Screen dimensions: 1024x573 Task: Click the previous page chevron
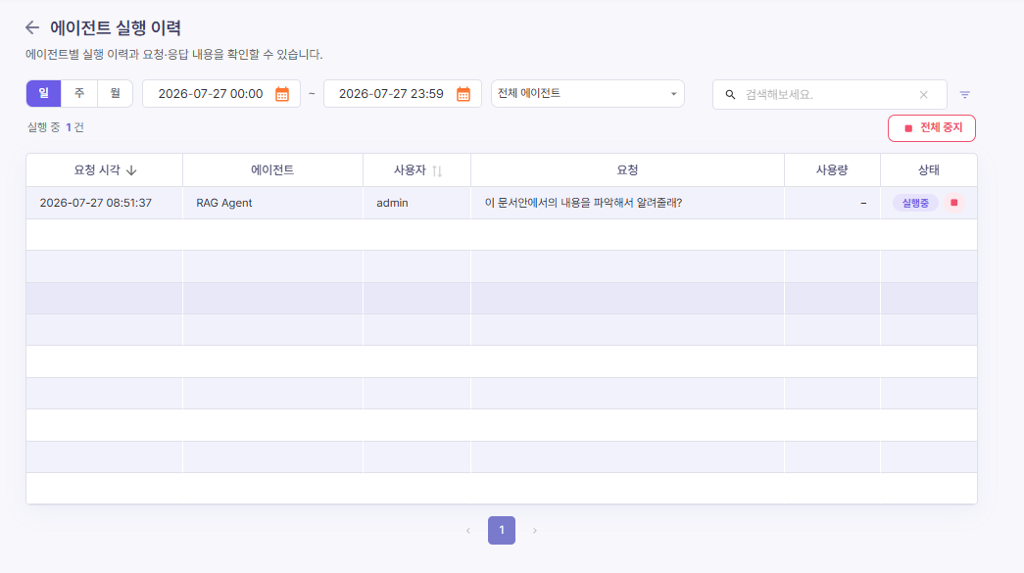point(468,531)
